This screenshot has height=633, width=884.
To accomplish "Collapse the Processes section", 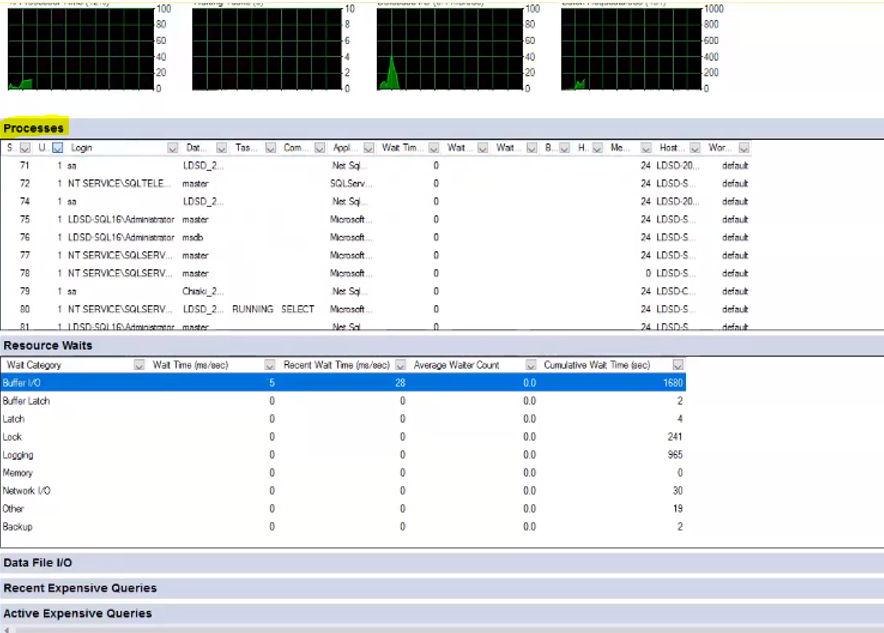I will (x=32, y=127).
